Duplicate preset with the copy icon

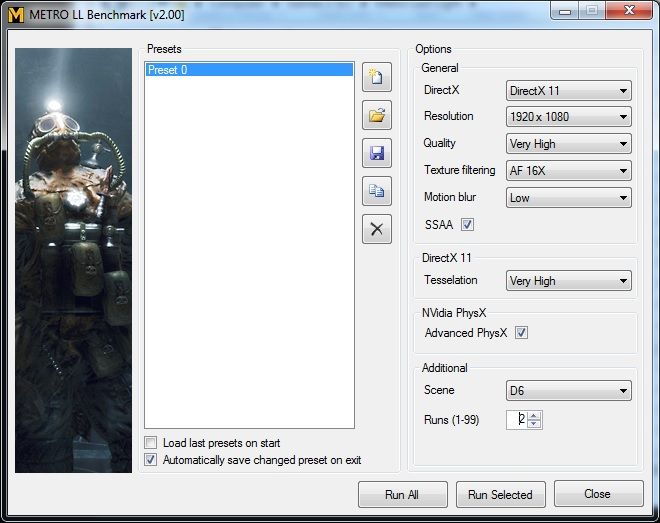point(377,191)
